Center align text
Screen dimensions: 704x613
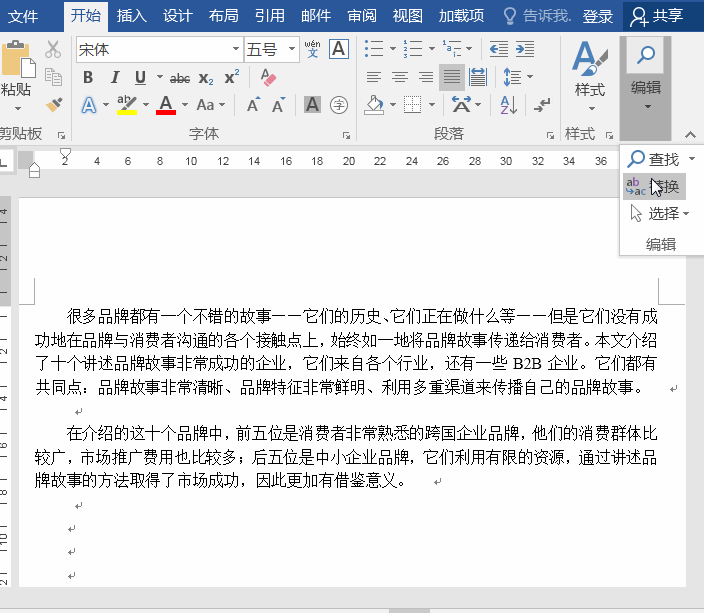(x=400, y=77)
